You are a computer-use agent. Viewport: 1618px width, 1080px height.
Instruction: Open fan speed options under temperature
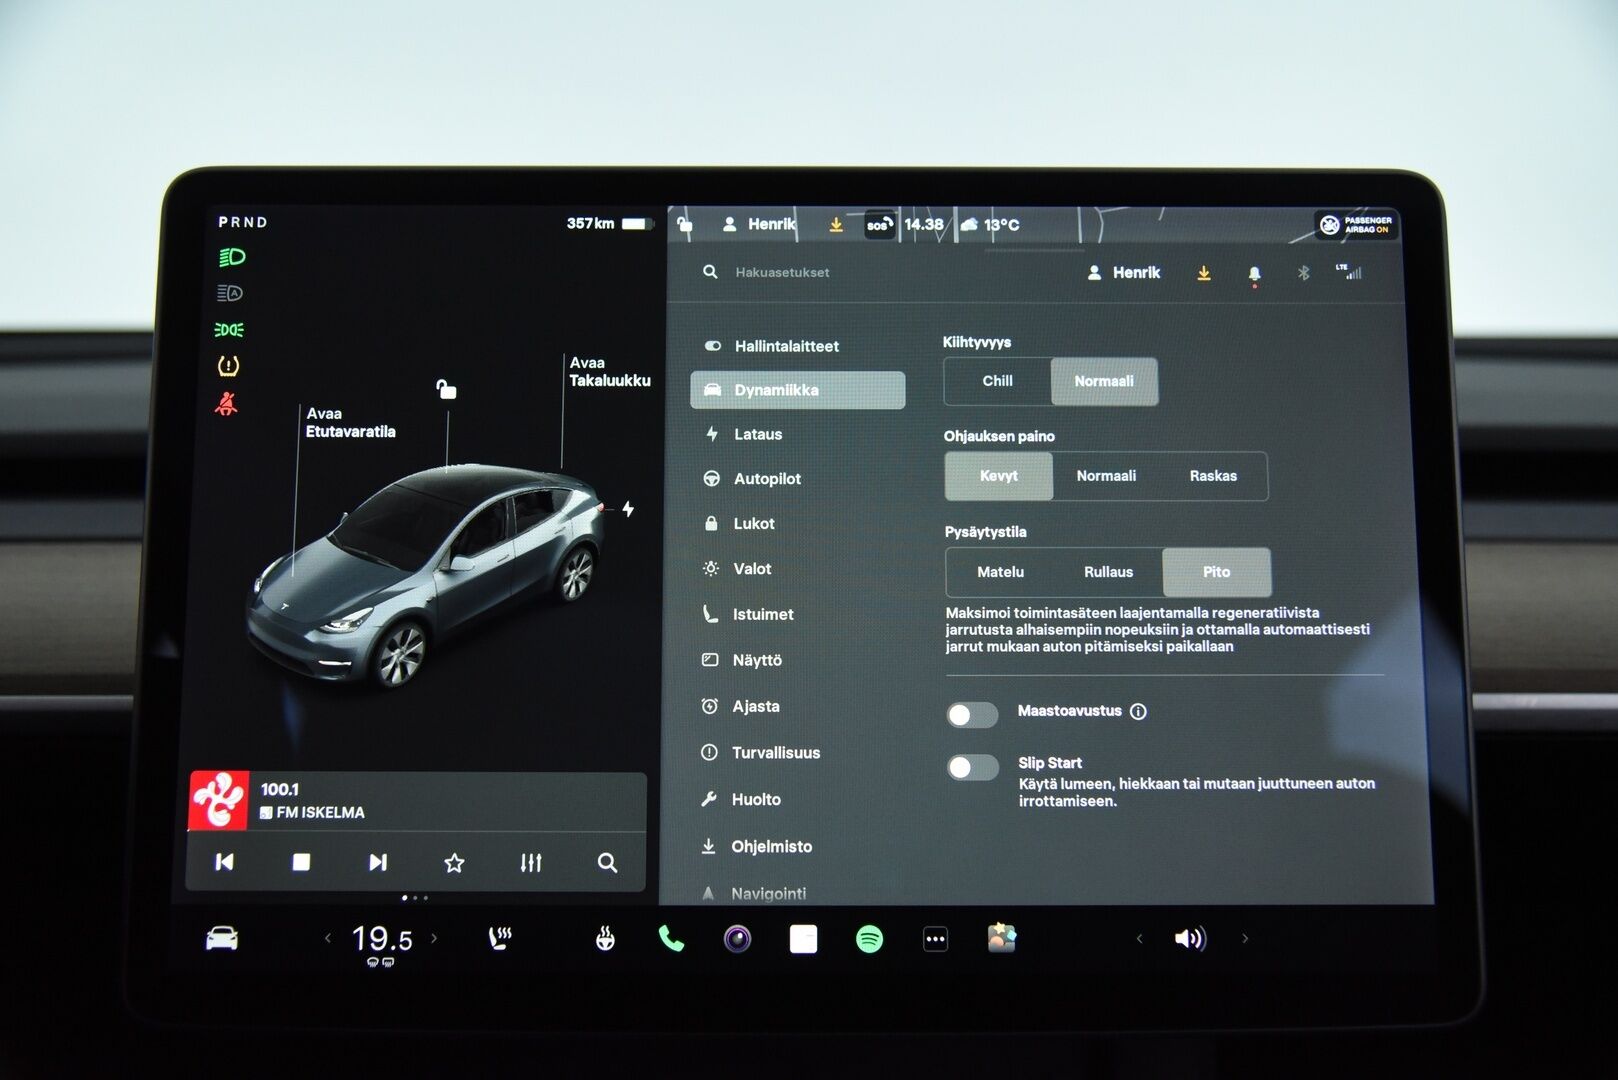pos(377,963)
